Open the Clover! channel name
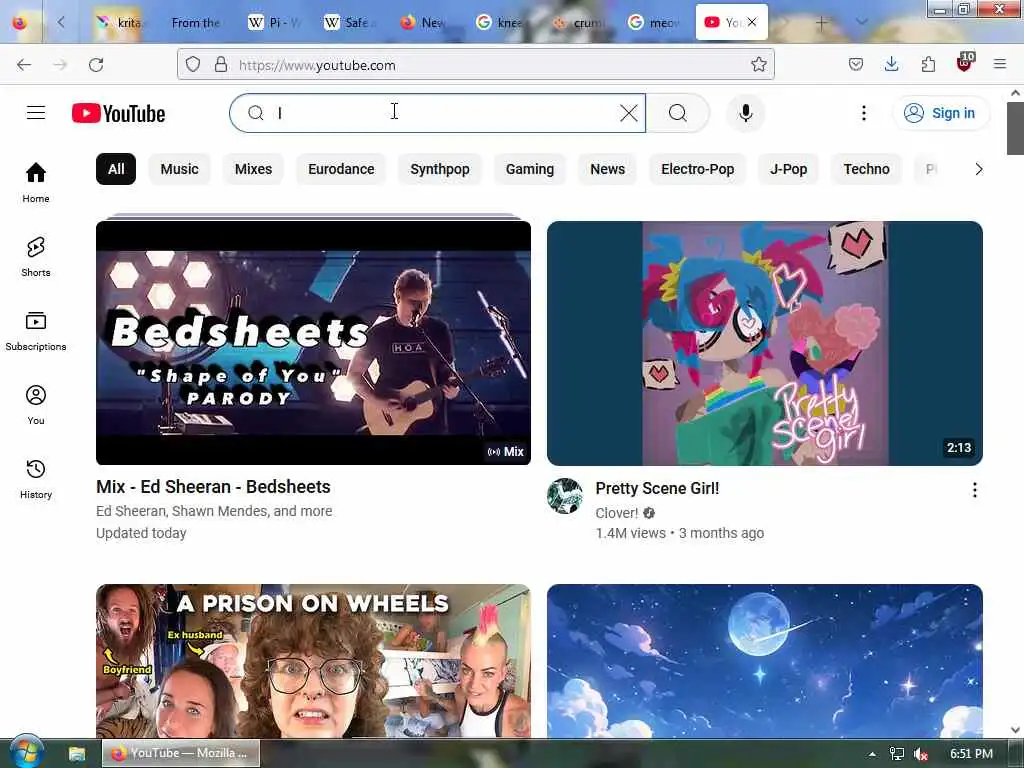The image size is (1024, 768). click(616, 513)
